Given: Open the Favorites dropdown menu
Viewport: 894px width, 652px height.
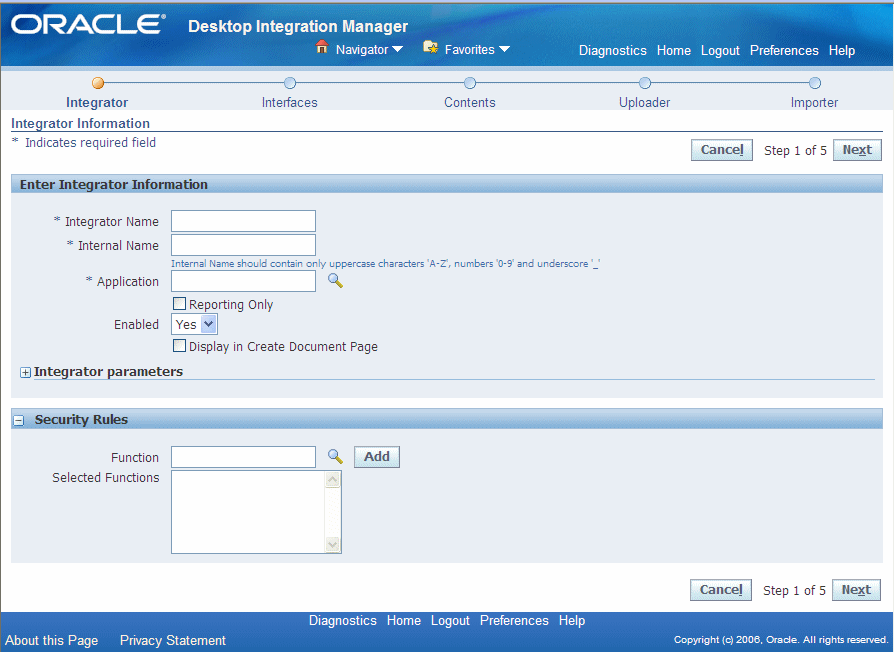Looking at the screenshot, I should coord(477,50).
